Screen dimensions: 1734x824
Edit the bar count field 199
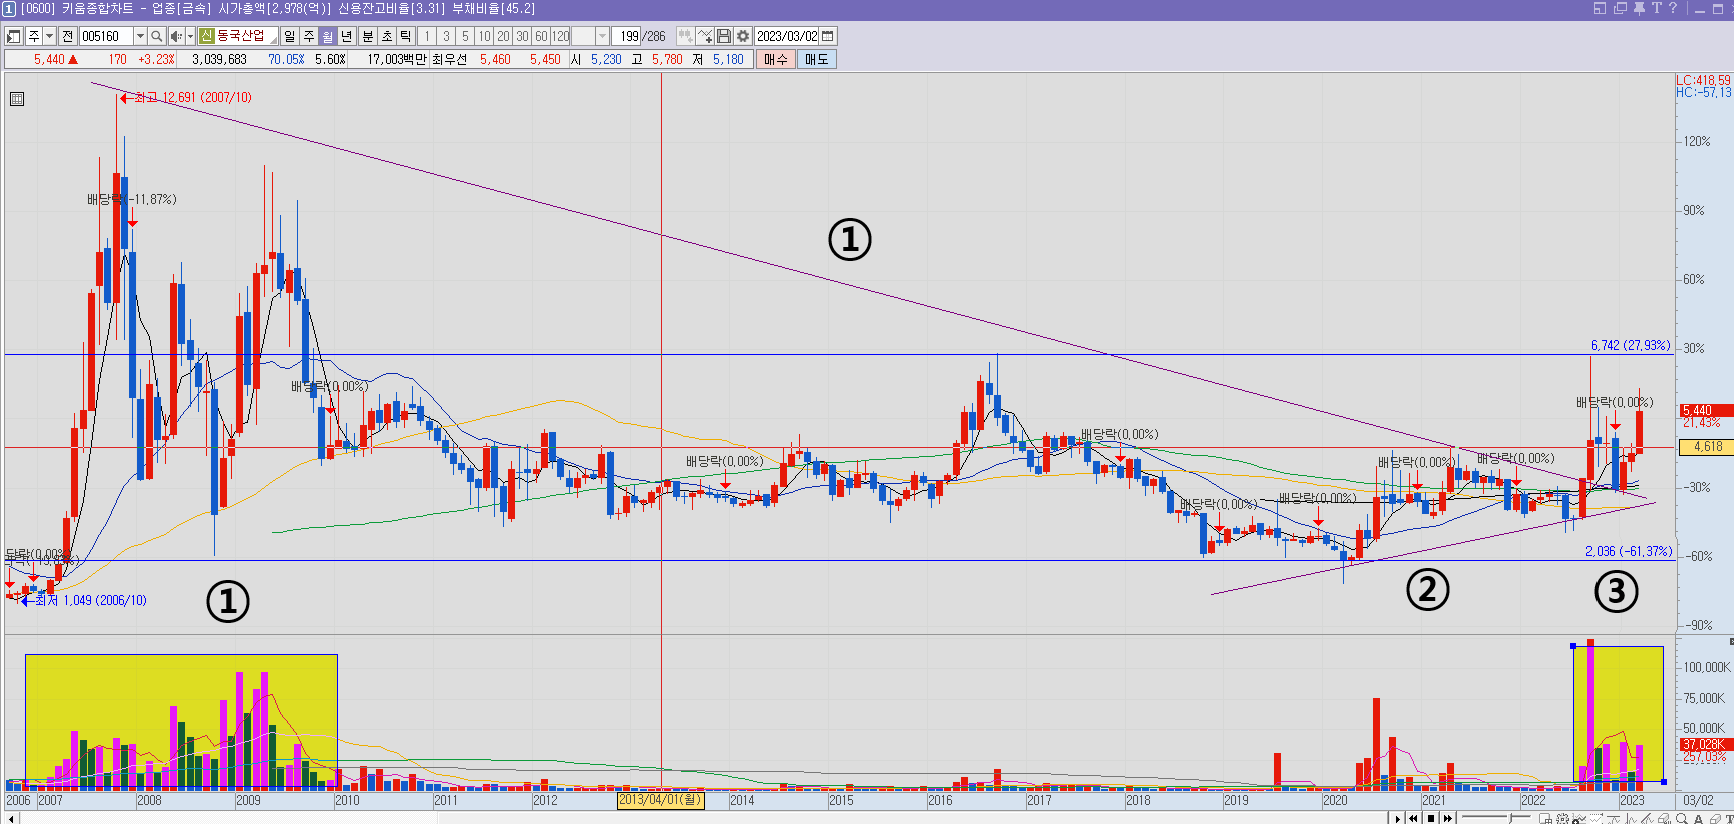click(627, 36)
